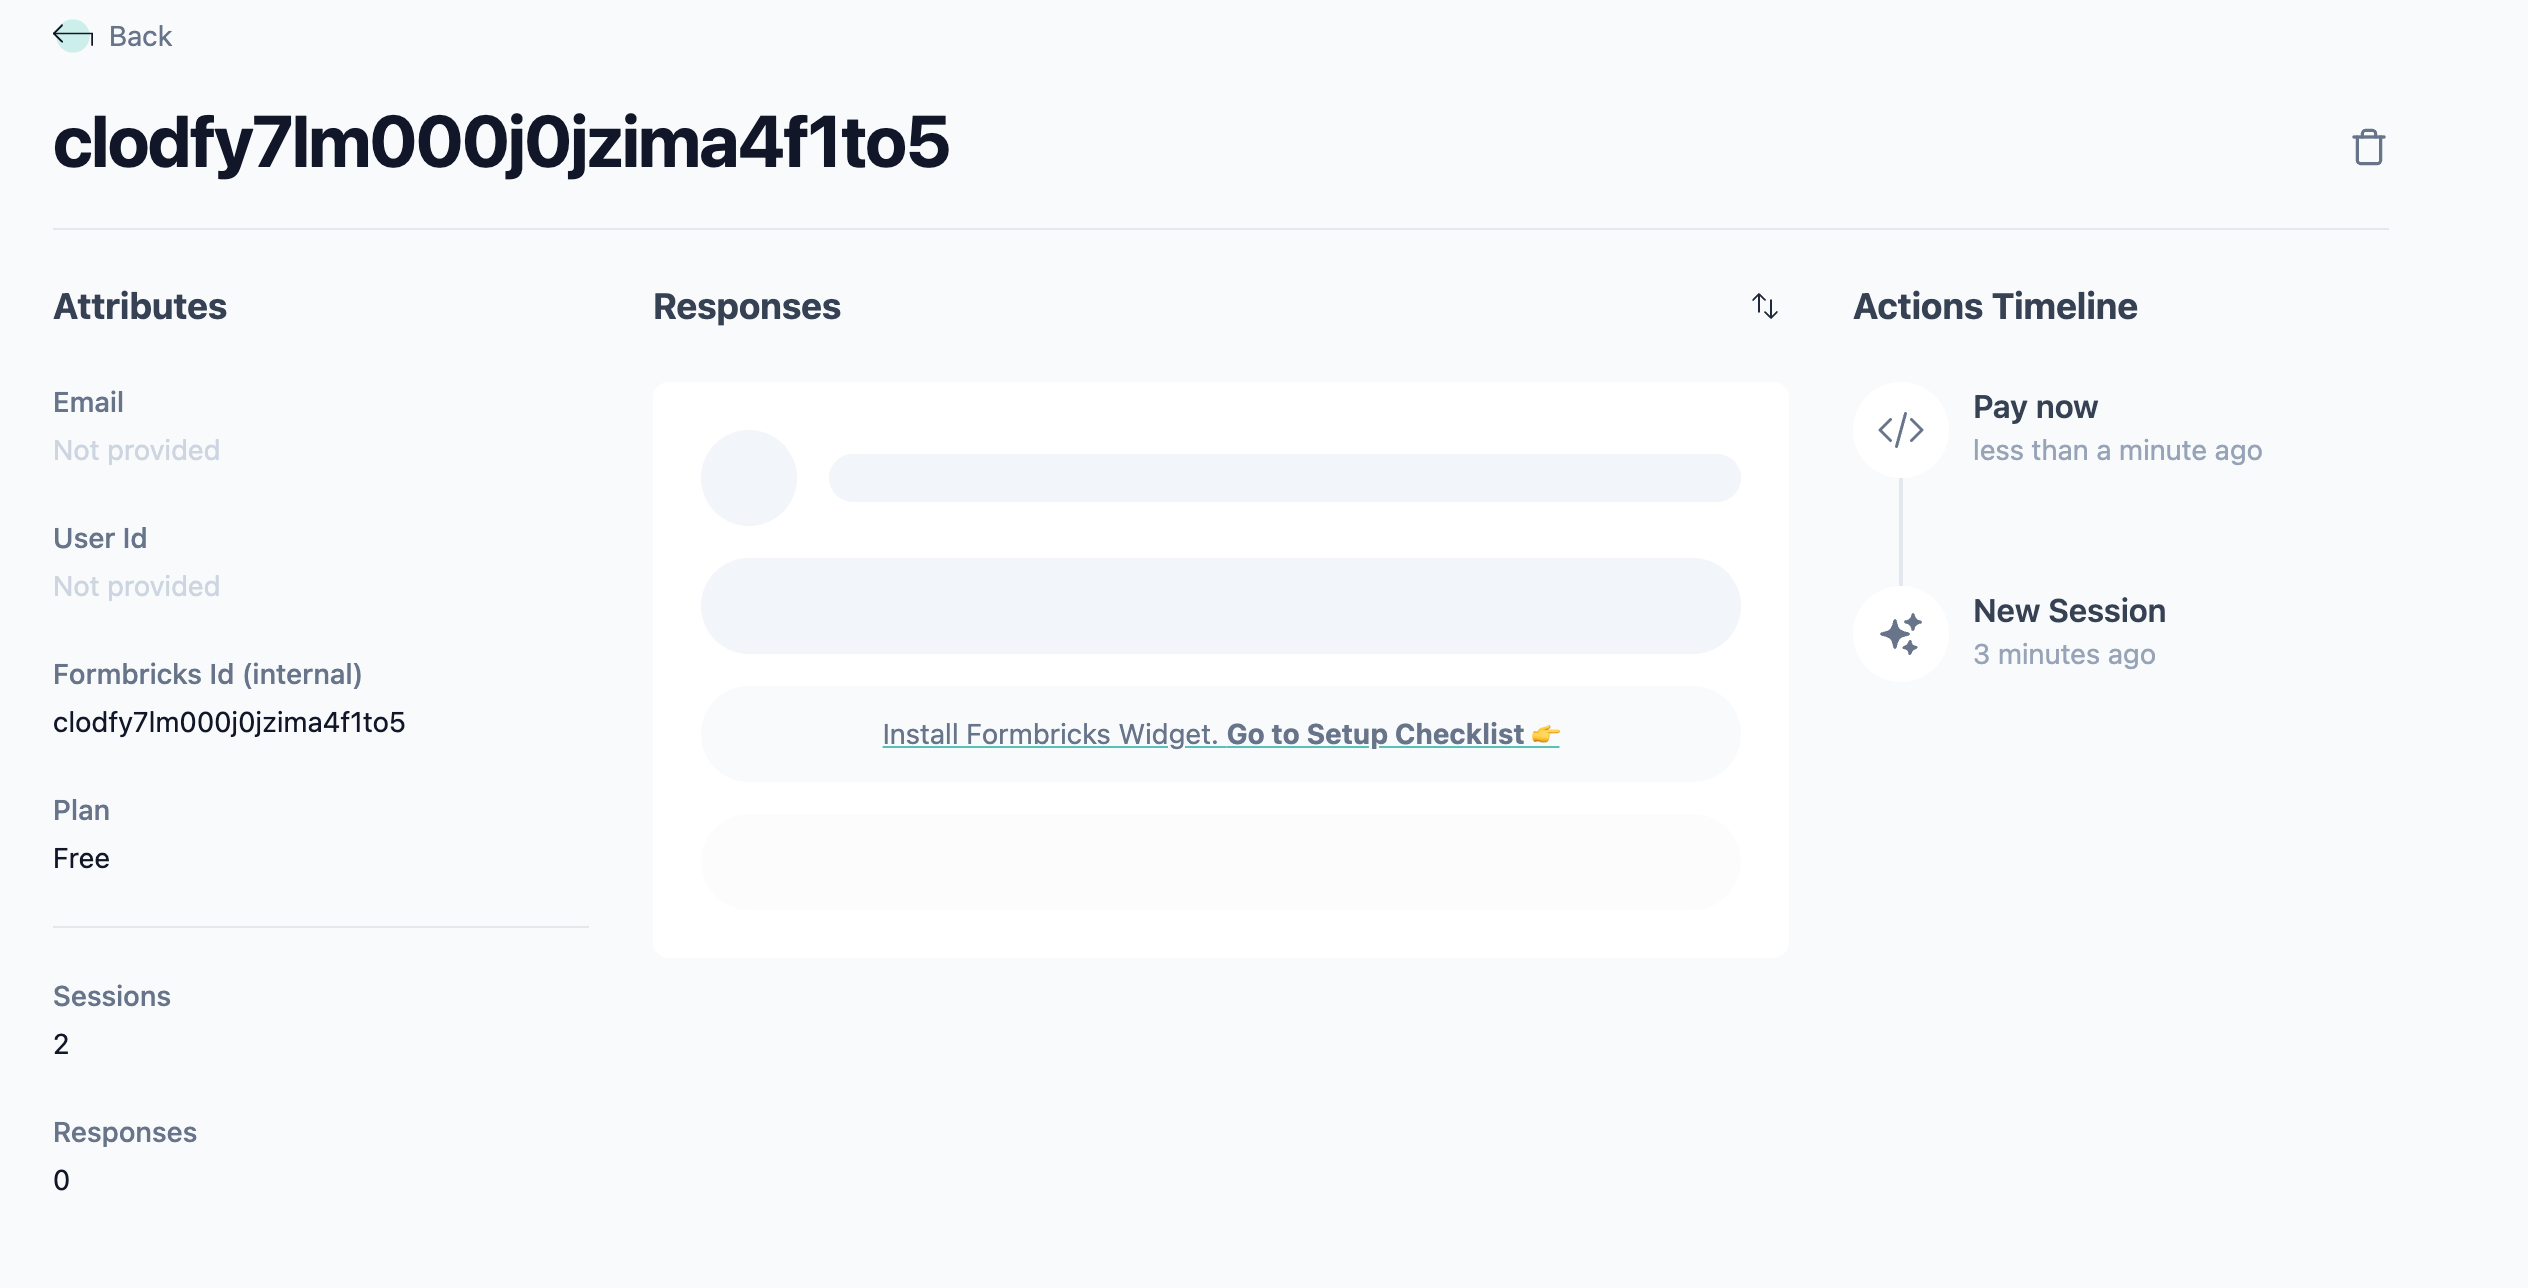Viewport: 2528px width, 1288px height.
Task: Click the Sessions count value
Action: coord(61,1044)
